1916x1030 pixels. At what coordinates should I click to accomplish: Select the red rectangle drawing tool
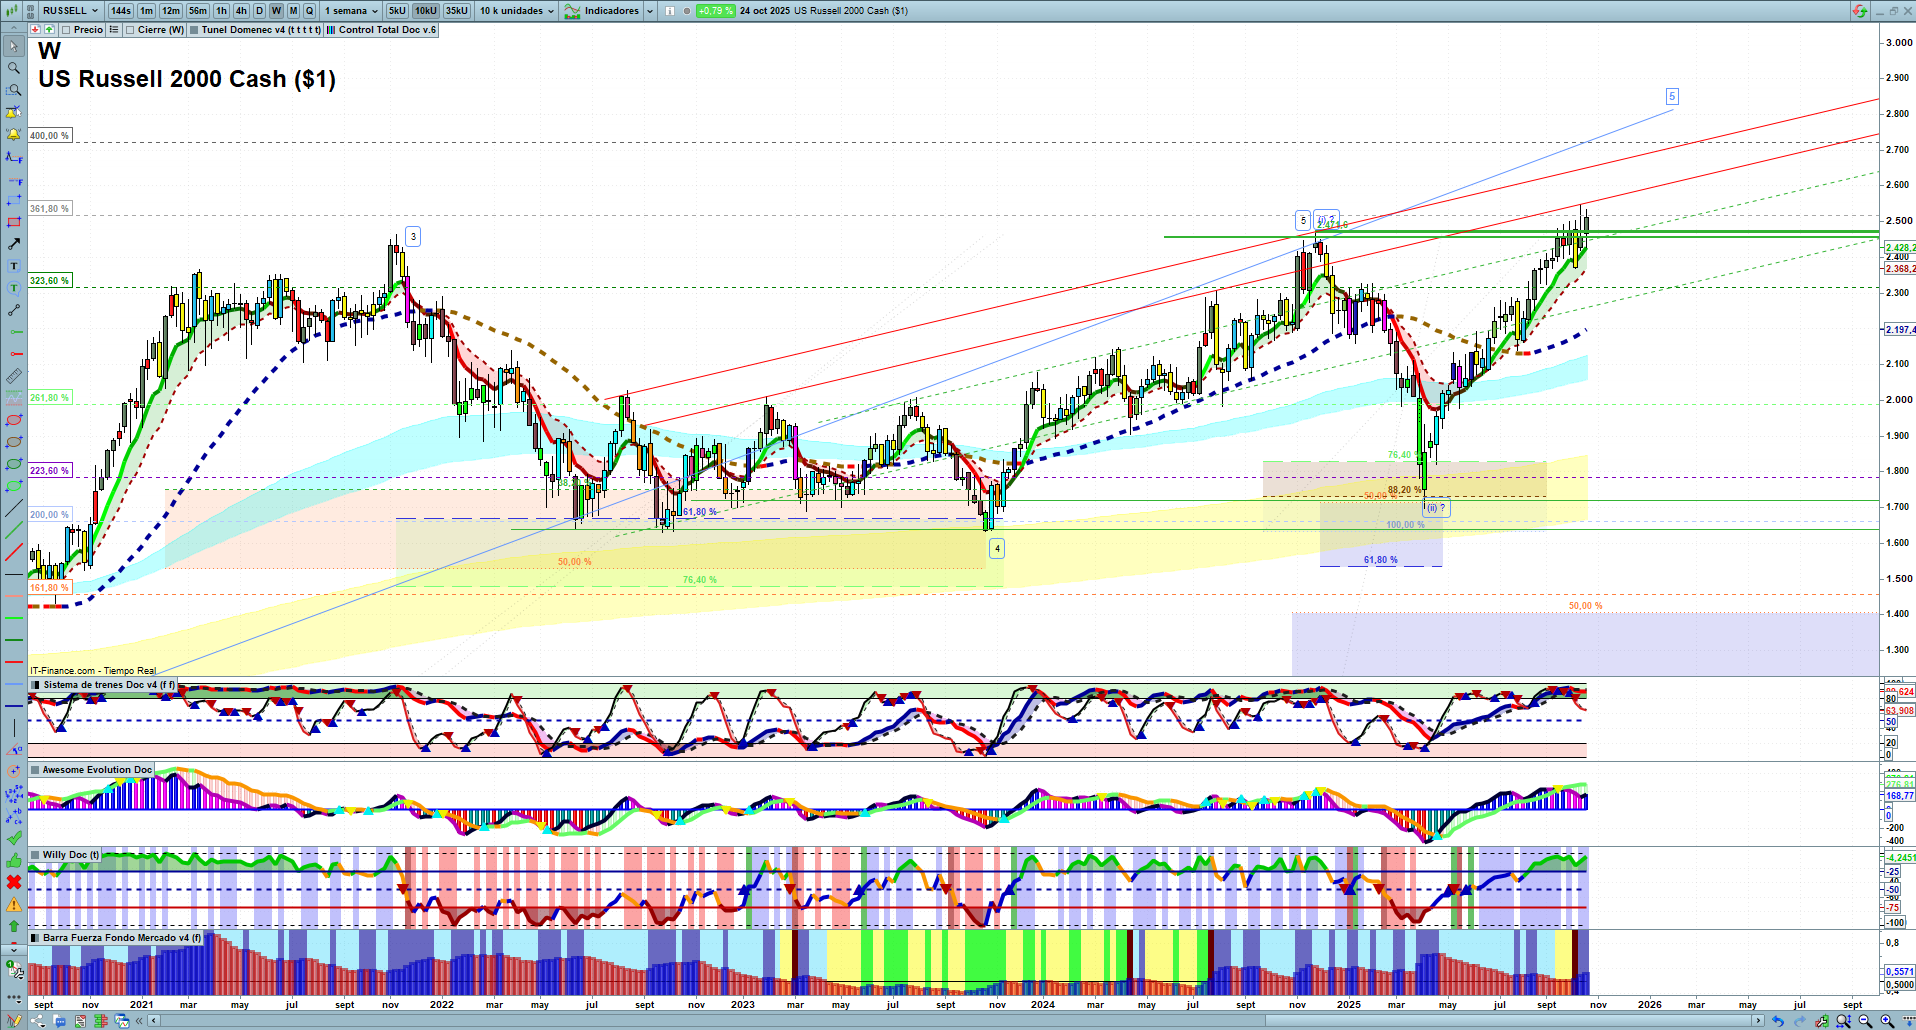tap(14, 222)
